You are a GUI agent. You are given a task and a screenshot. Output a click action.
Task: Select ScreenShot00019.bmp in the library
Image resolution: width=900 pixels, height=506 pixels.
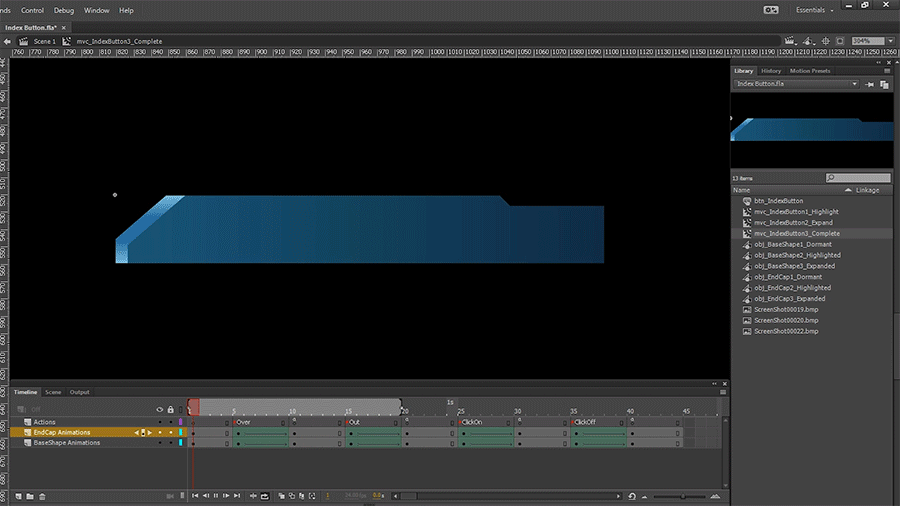786,310
